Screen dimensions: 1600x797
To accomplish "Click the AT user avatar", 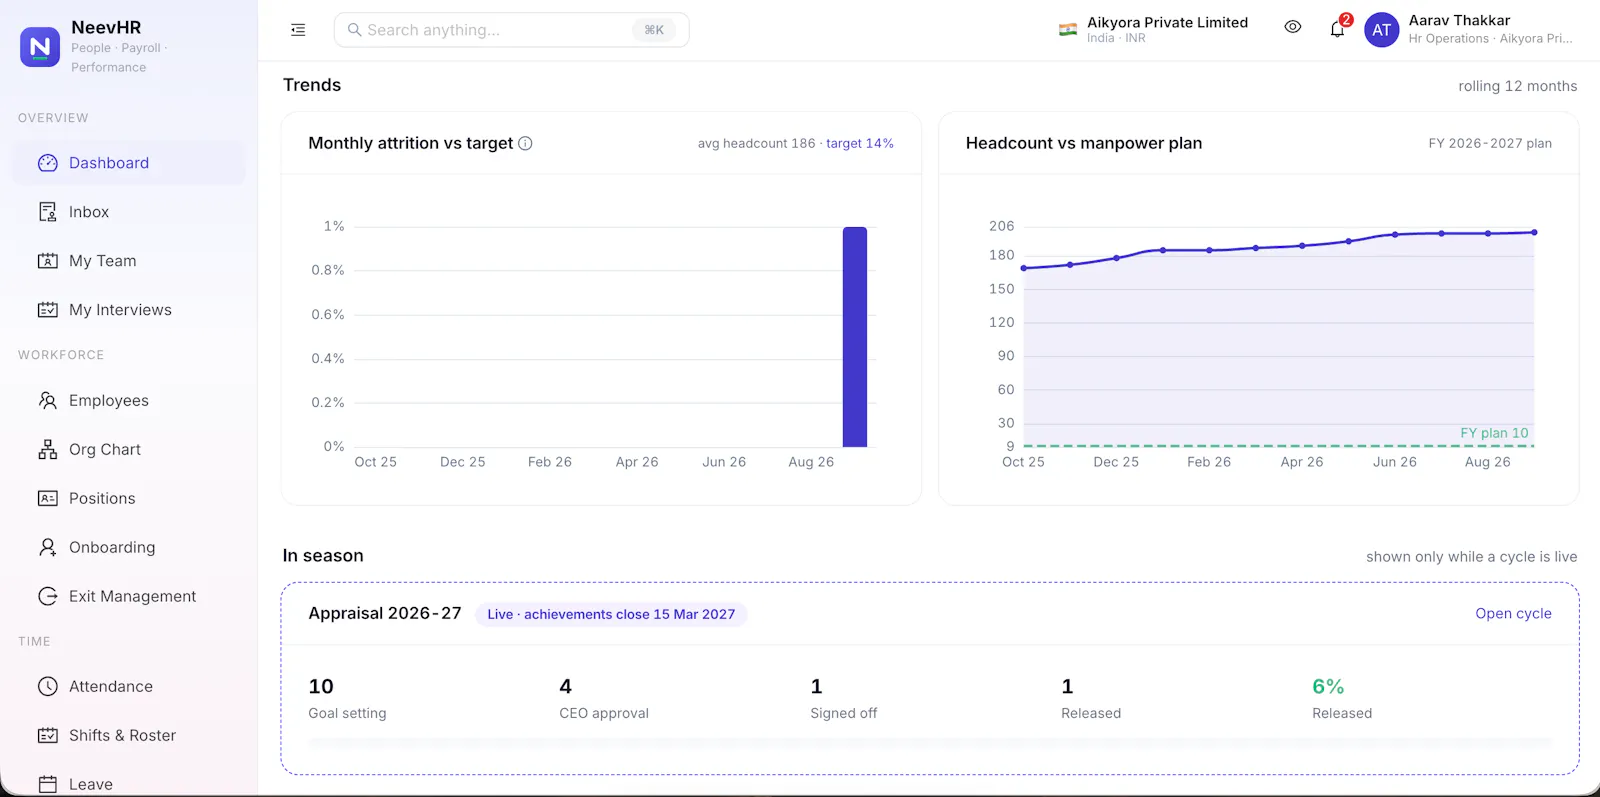I will (1381, 30).
